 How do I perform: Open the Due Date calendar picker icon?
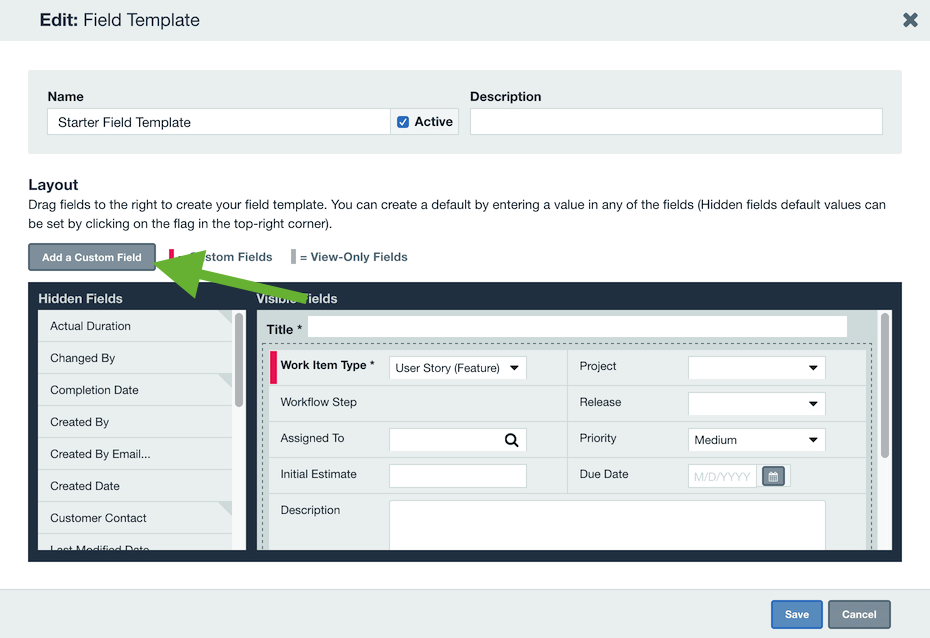pos(773,476)
